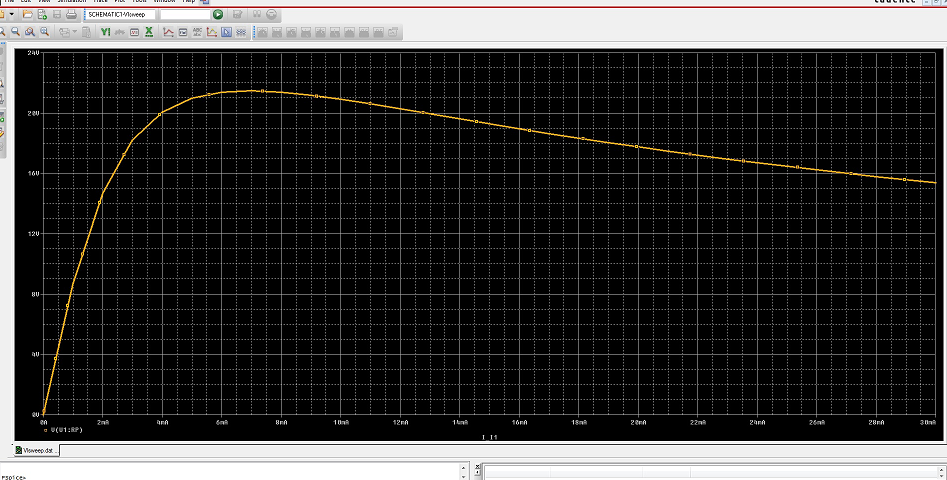Click the greyed Fourier FFT waveform icon
The image size is (947, 480).
(x=120, y=32)
